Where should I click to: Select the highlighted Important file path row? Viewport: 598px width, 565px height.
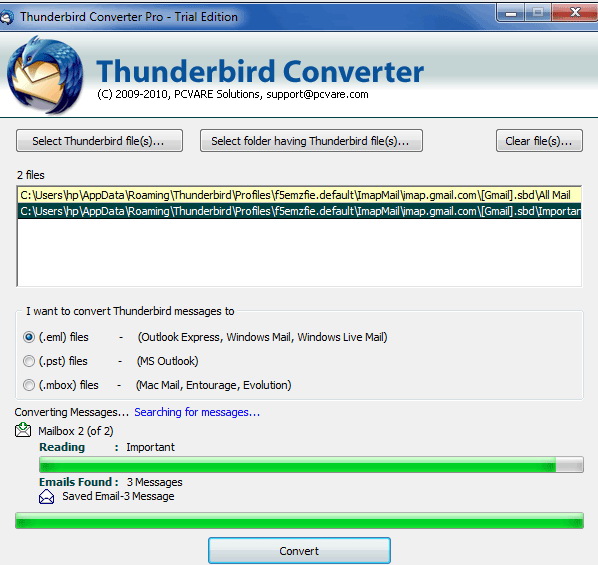pyautogui.click(x=299, y=211)
